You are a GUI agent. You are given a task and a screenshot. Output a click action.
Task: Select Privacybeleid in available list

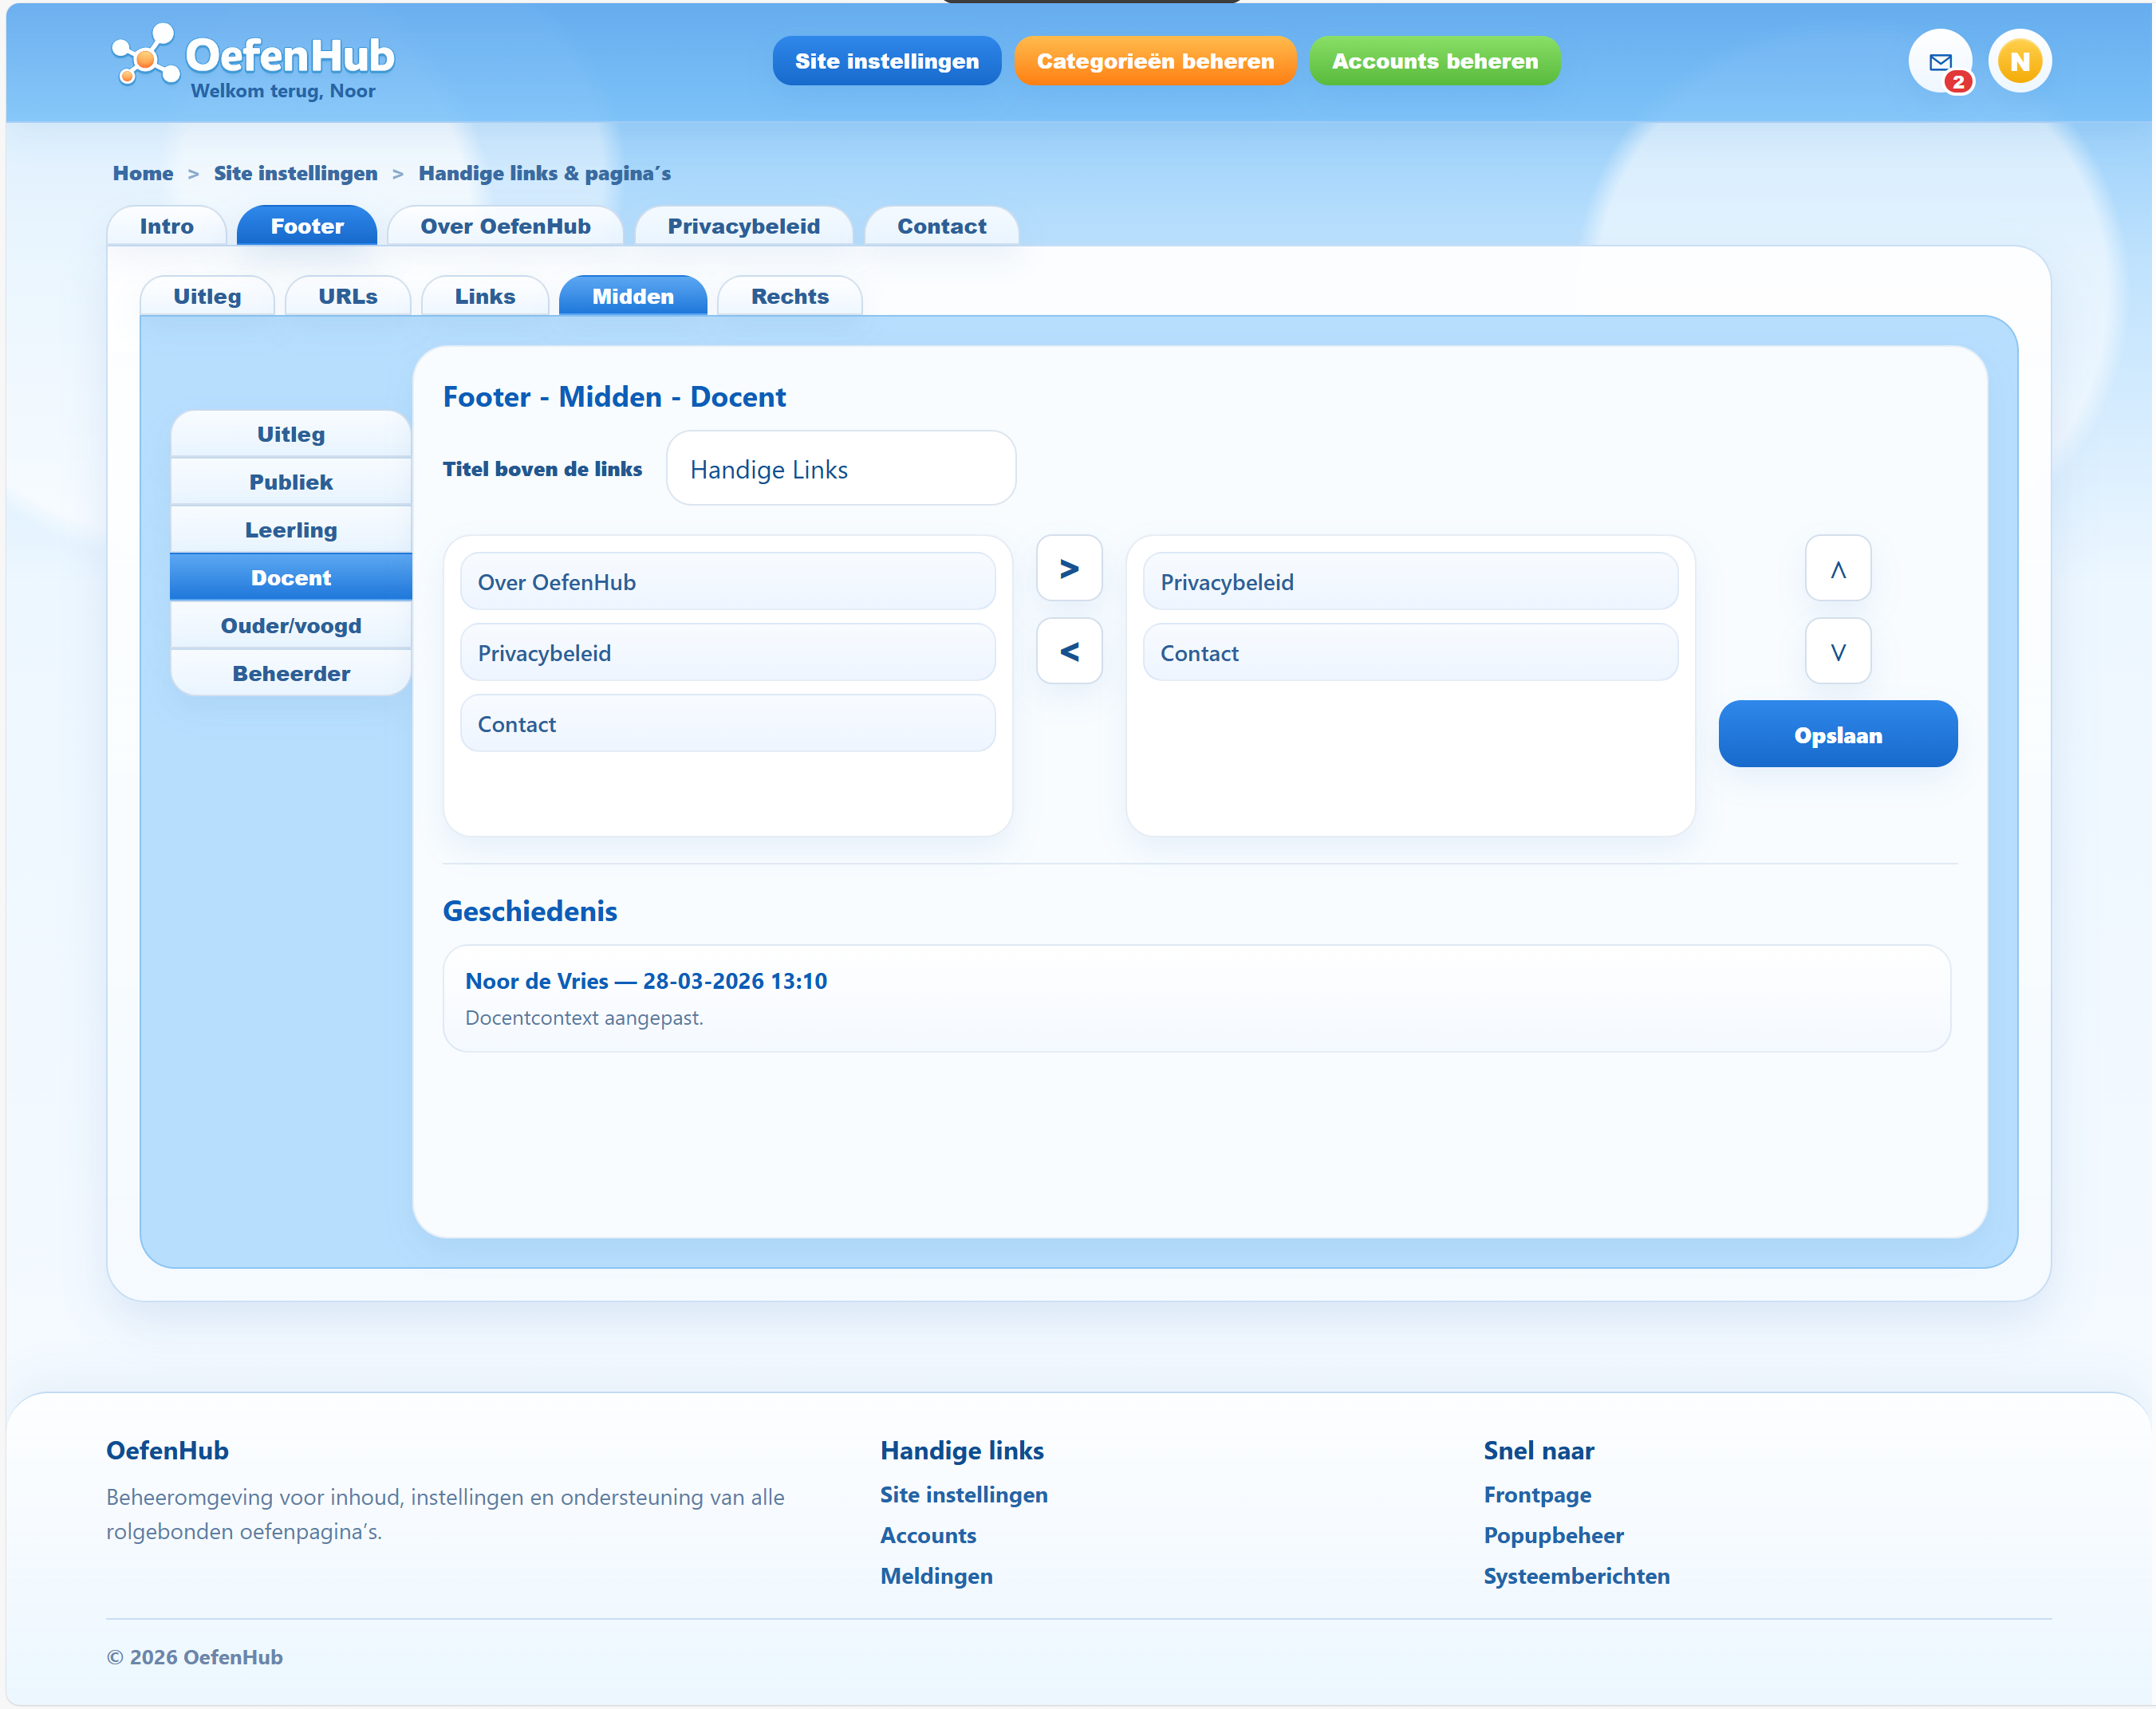[x=727, y=653]
